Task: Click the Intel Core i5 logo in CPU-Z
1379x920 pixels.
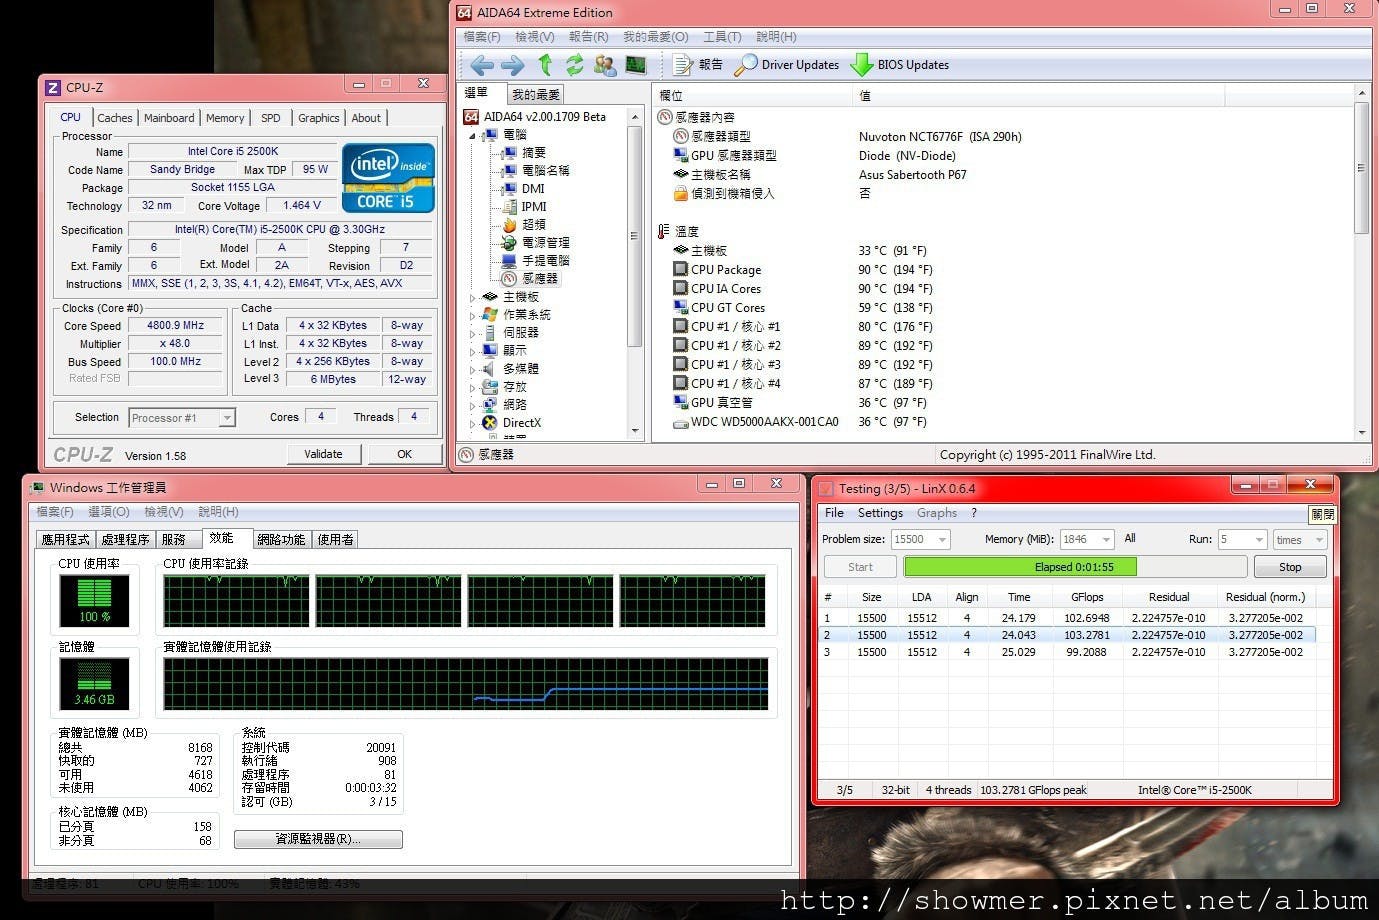Action: pyautogui.click(x=388, y=178)
